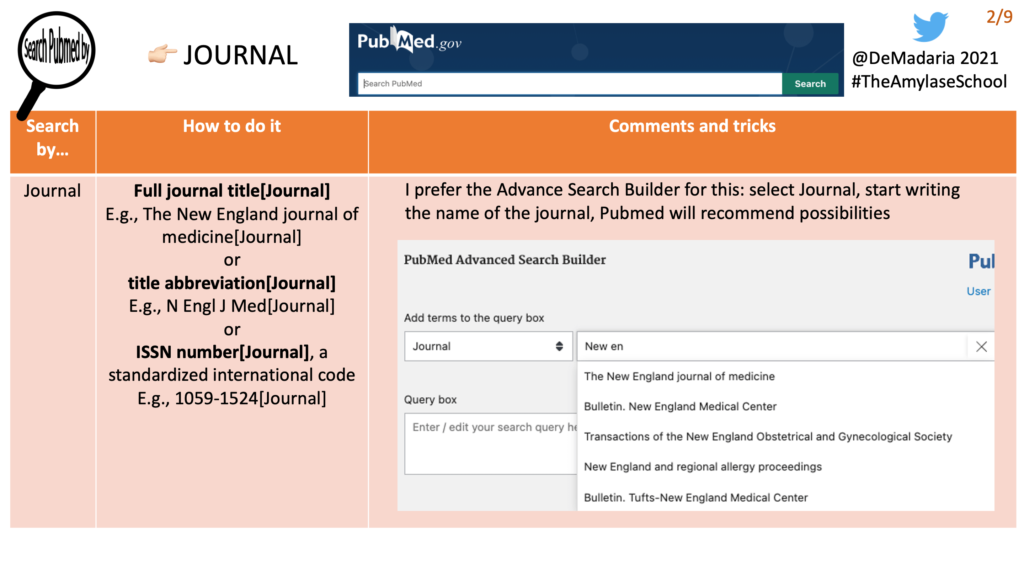Clear the journal search with the X icon
This screenshot has height=576, width=1024.
coord(981,346)
